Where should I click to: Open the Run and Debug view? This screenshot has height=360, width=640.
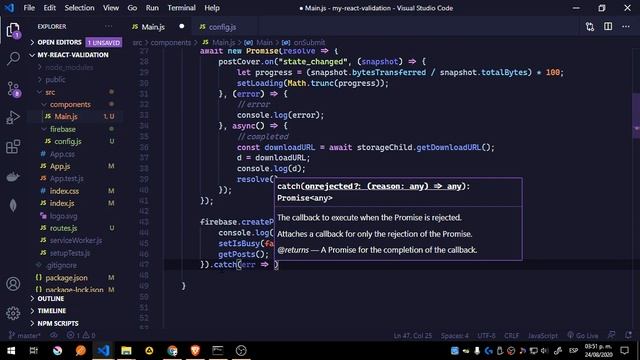point(13,118)
